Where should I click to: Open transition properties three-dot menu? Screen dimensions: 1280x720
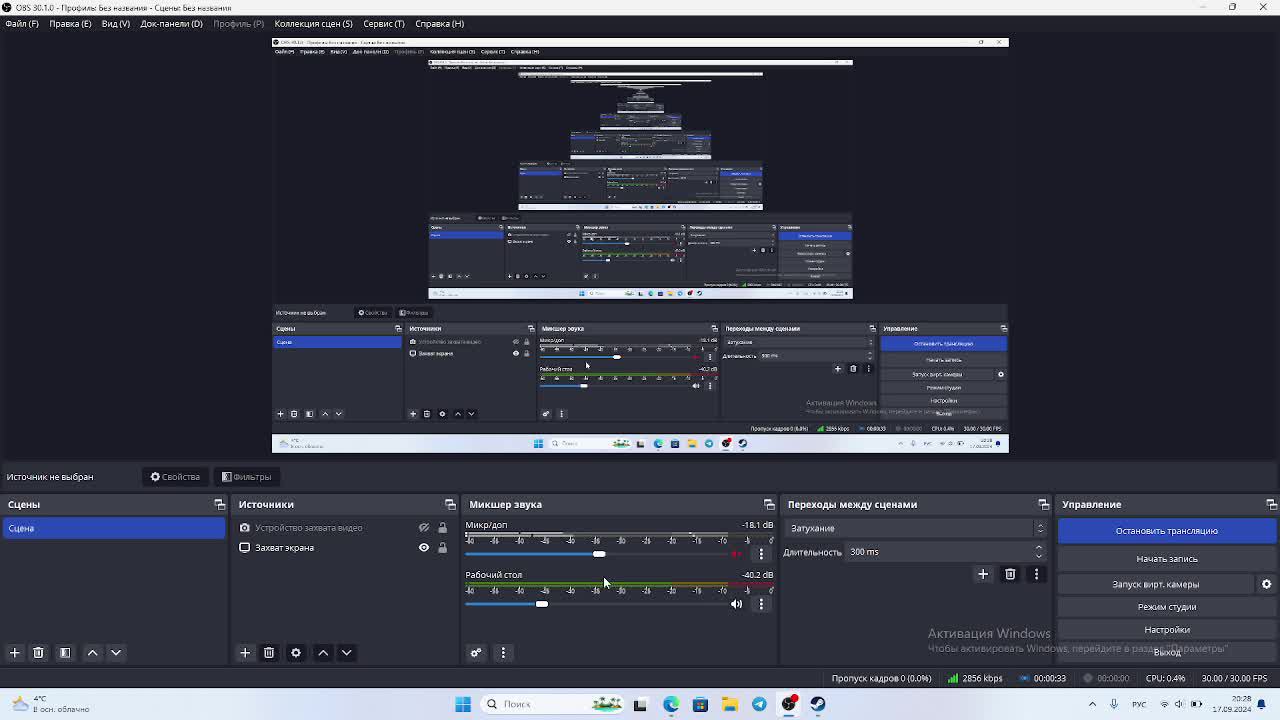click(1036, 574)
